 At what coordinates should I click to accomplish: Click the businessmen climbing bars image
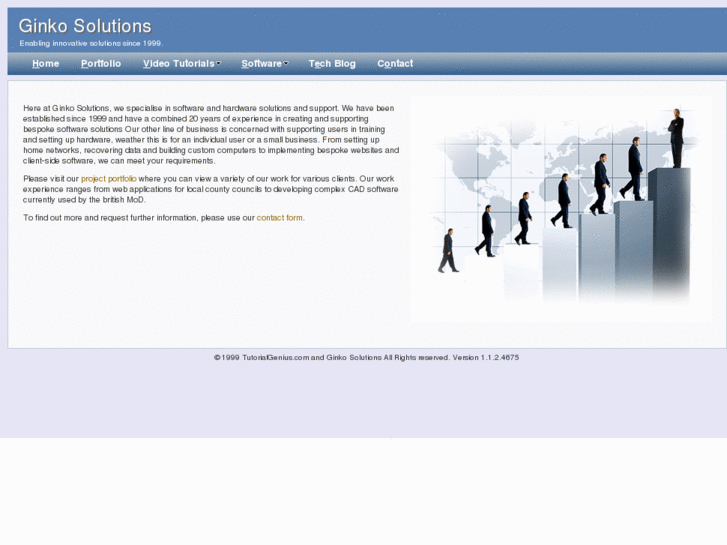(x=561, y=209)
